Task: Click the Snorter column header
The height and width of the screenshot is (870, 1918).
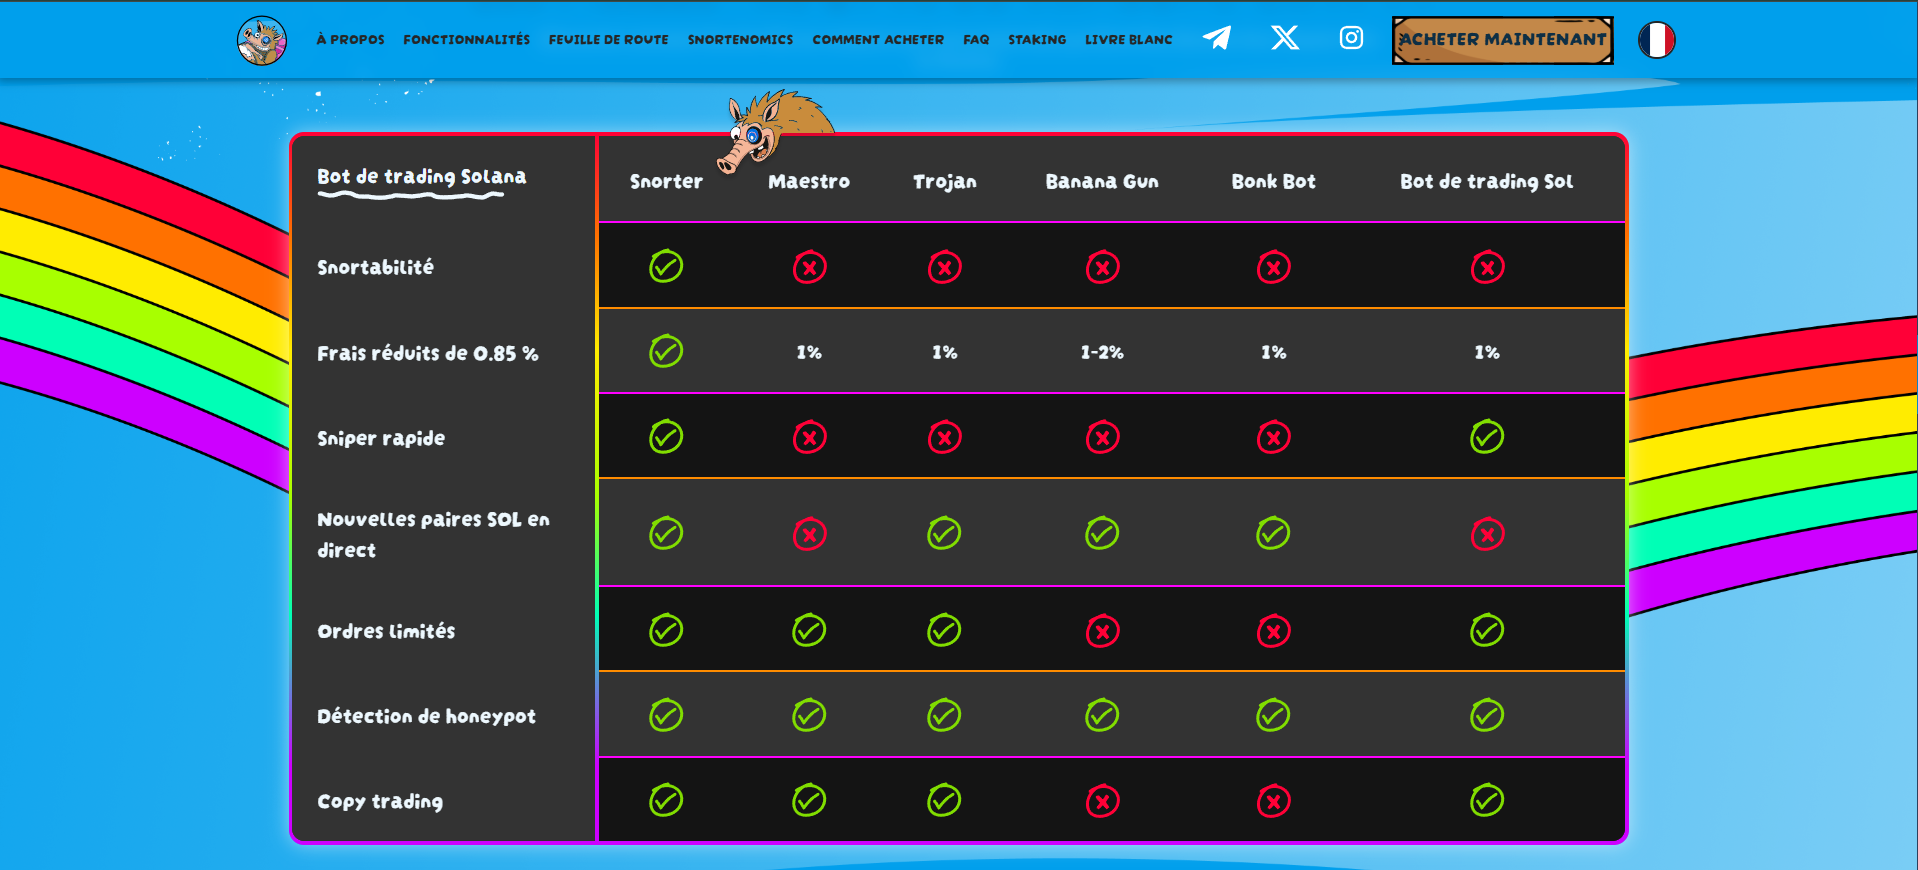Action: (x=666, y=181)
